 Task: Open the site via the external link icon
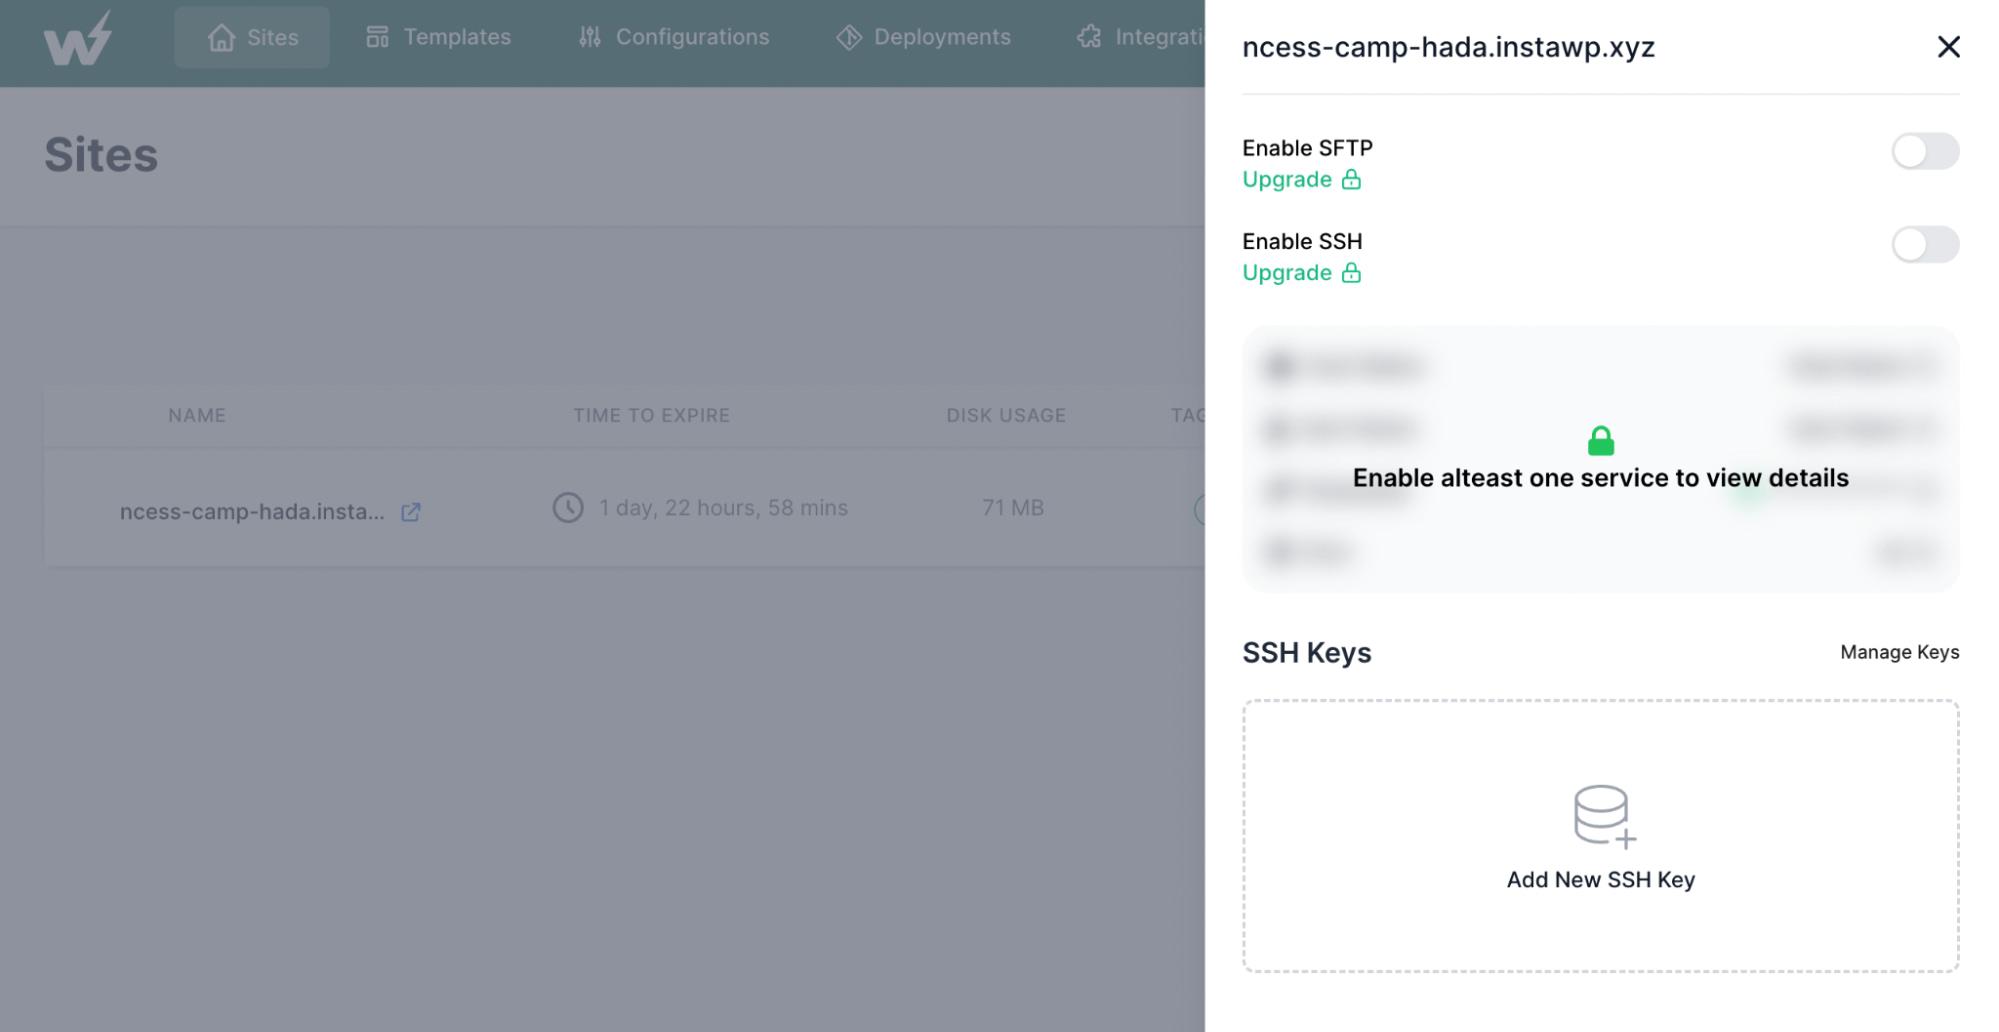point(410,512)
